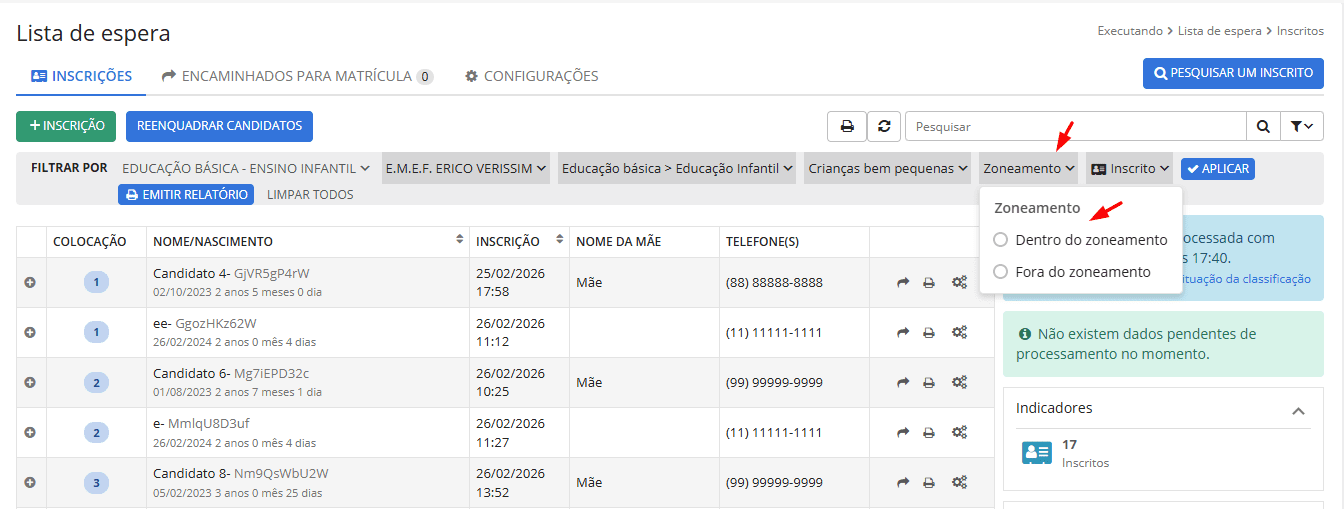Switch to the Encaminhados para Matrícula tab
Viewport: 1344px width, 509px height.
pyautogui.click(x=297, y=76)
